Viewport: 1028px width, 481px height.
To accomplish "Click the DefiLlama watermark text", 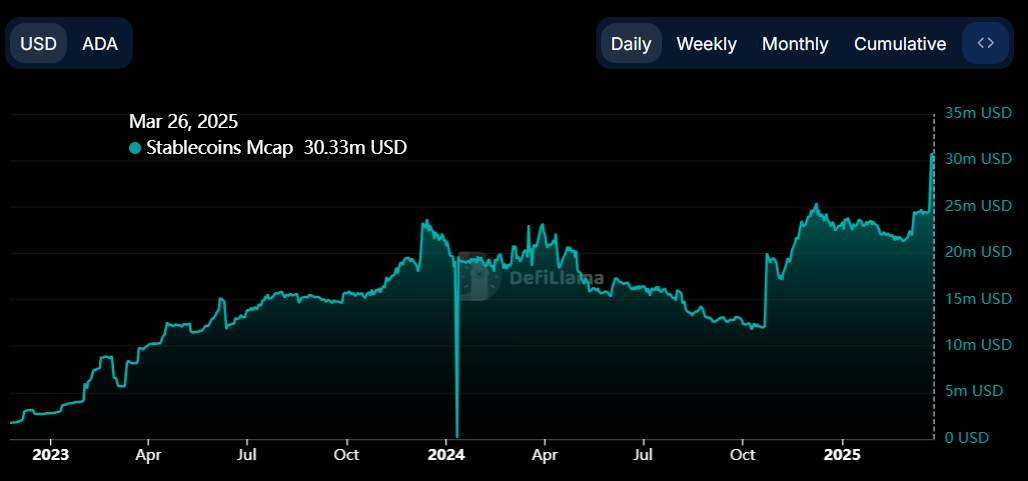I will pos(557,279).
